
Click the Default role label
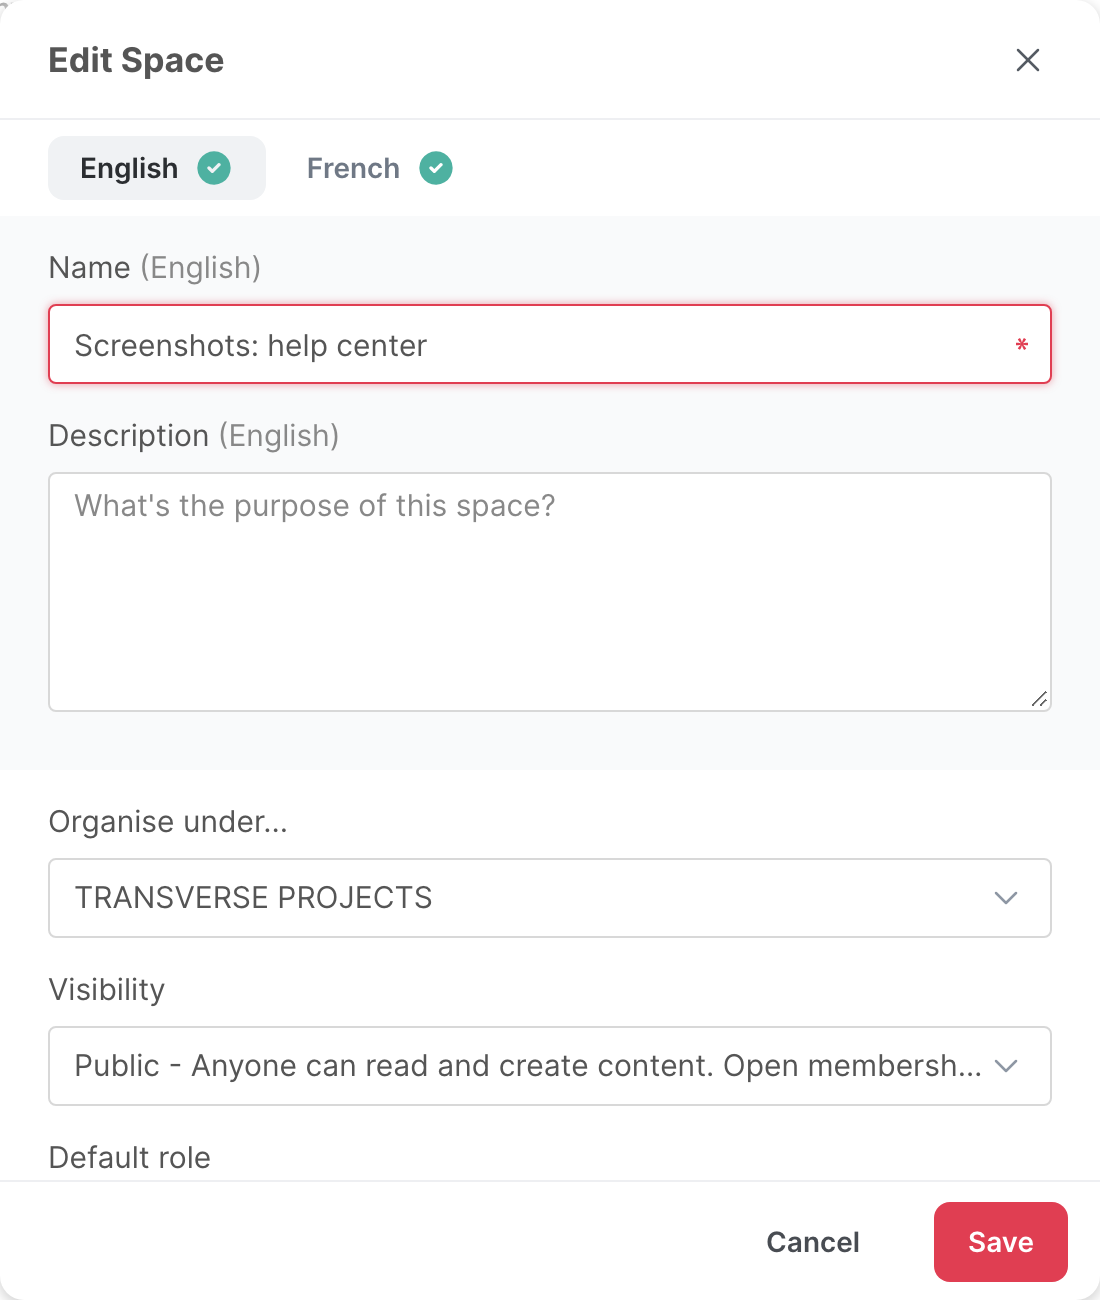[x=130, y=1158]
